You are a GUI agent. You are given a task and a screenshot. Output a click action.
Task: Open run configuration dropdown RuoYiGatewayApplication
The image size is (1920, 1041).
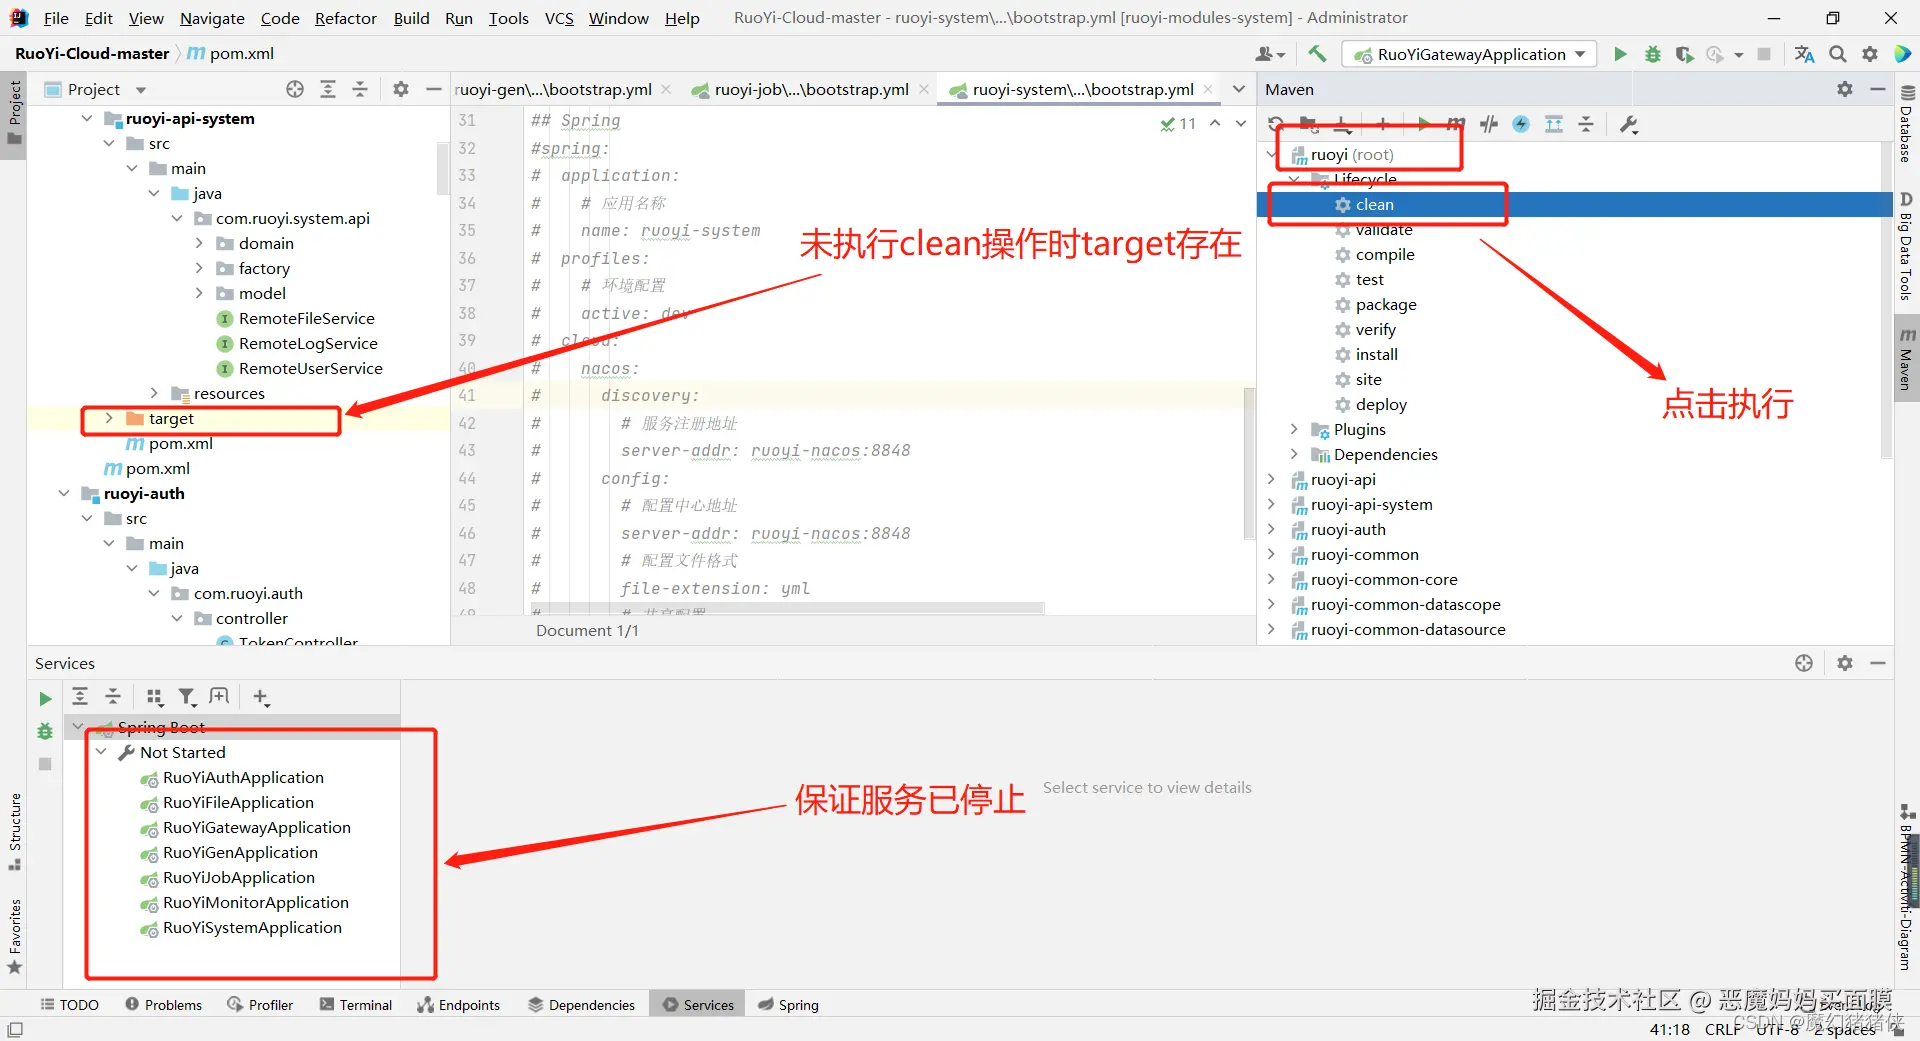(x=1470, y=54)
